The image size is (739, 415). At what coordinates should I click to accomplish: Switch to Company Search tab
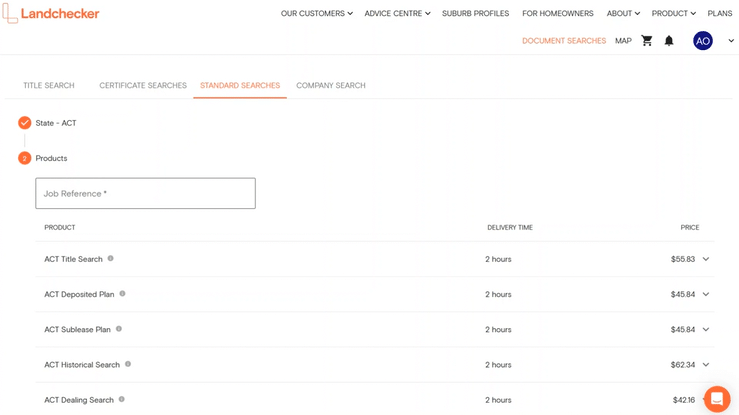(331, 85)
